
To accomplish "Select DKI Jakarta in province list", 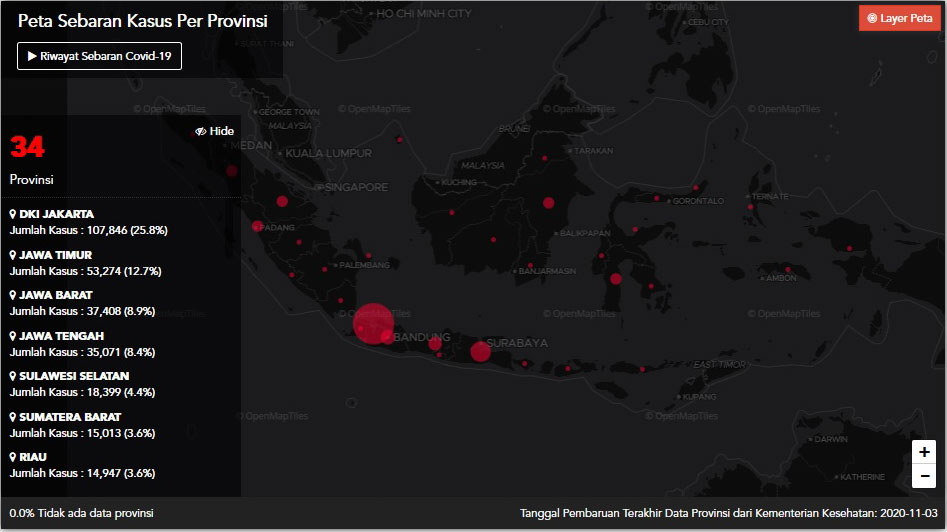I will click(56, 214).
